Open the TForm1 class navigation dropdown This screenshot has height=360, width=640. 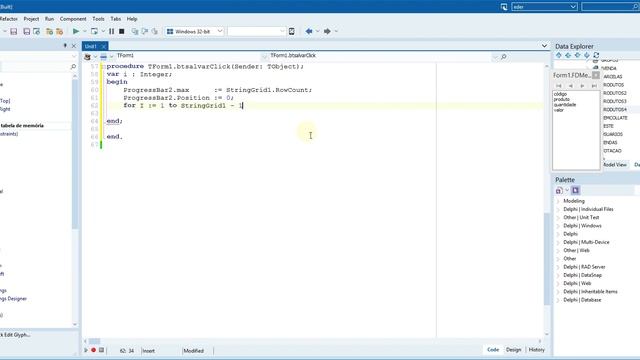tap(264, 56)
